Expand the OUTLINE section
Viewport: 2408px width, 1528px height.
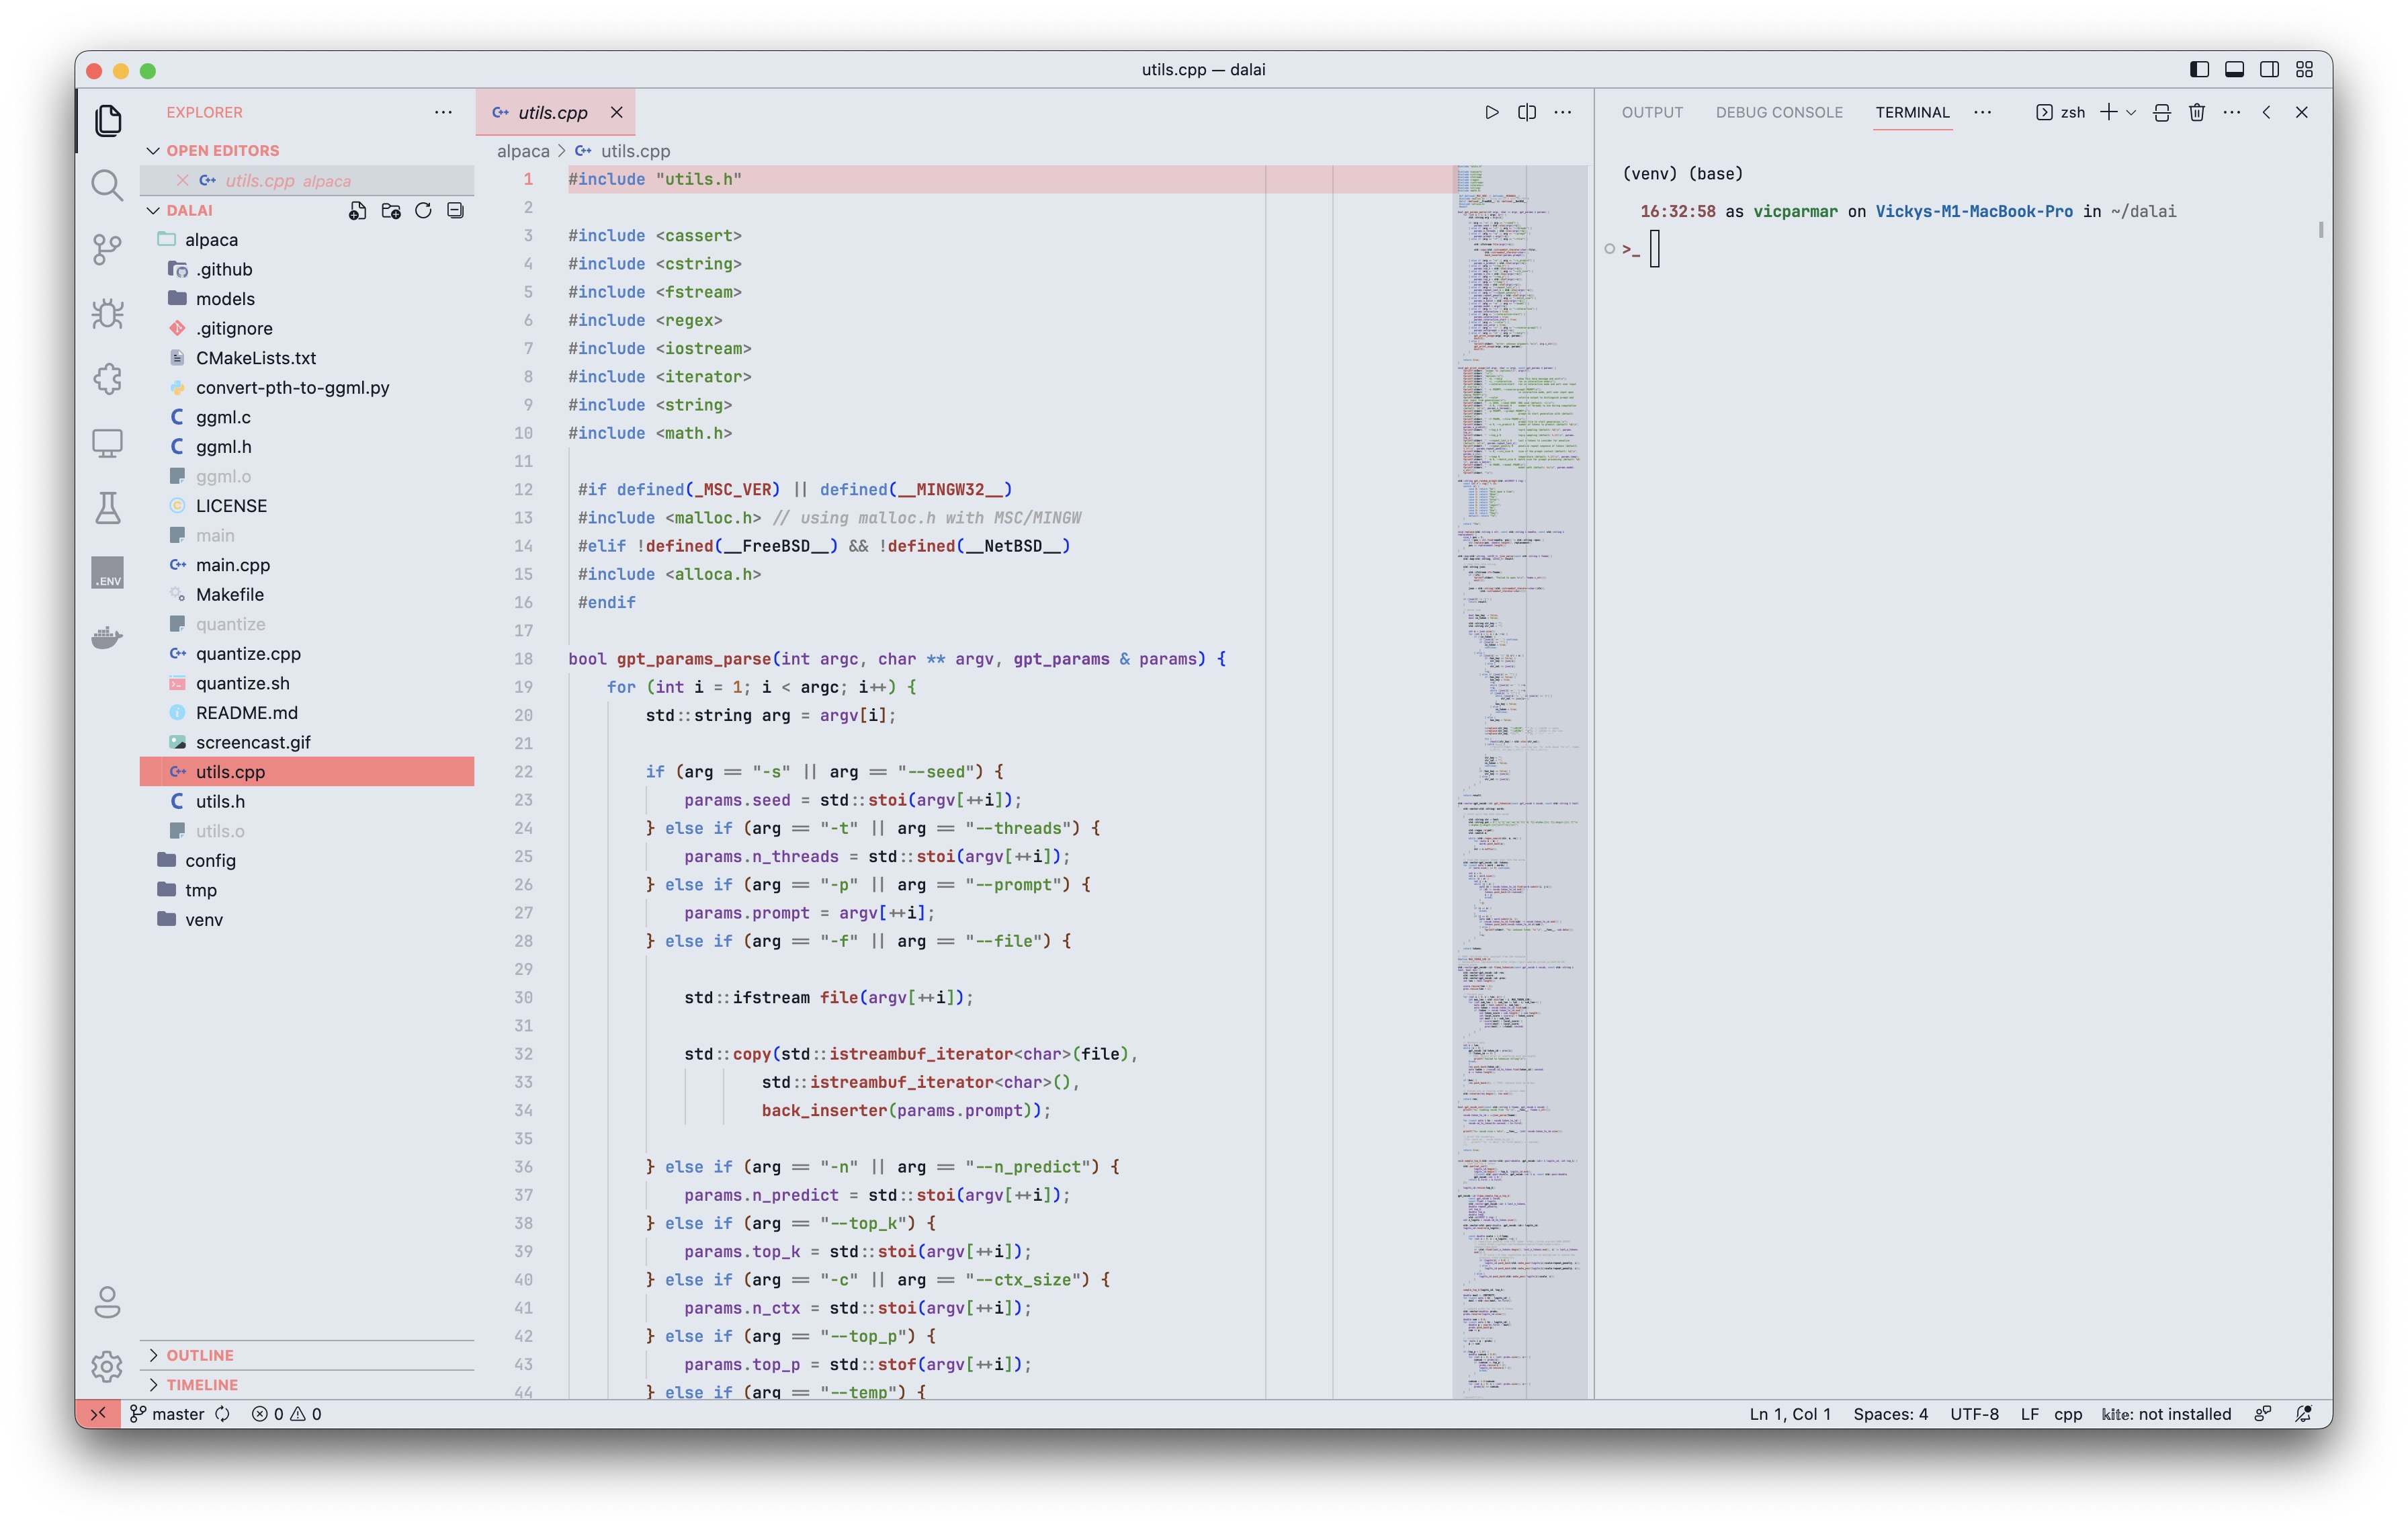click(x=200, y=1355)
